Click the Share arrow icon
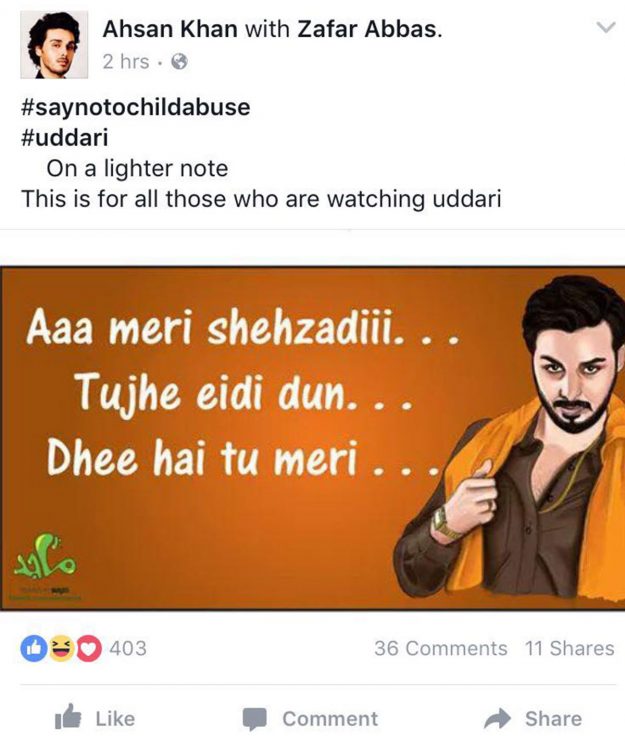 [x=498, y=718]
